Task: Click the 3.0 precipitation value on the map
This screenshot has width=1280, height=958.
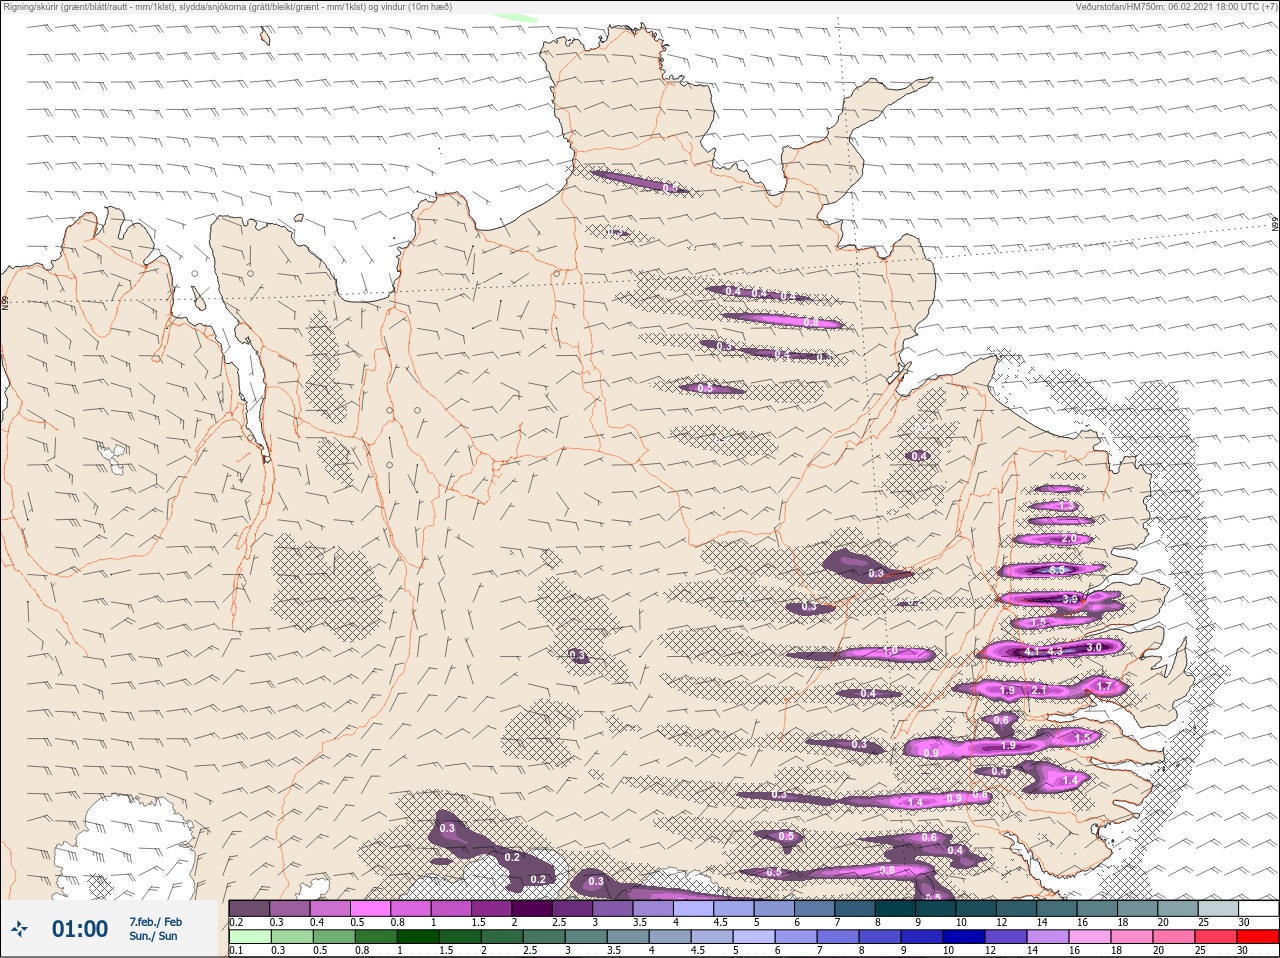Action: pyautogui.click(x=1094, y=647)
